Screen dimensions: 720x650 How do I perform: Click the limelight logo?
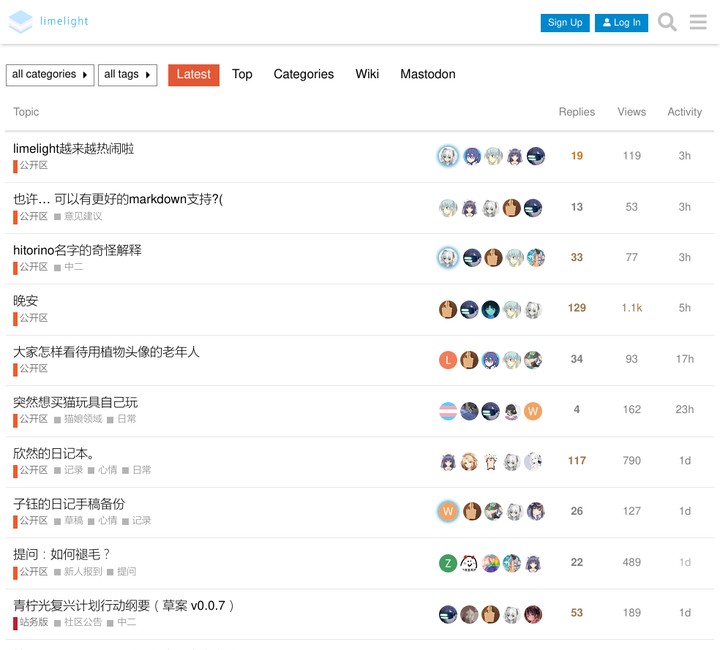coord(49,22)
